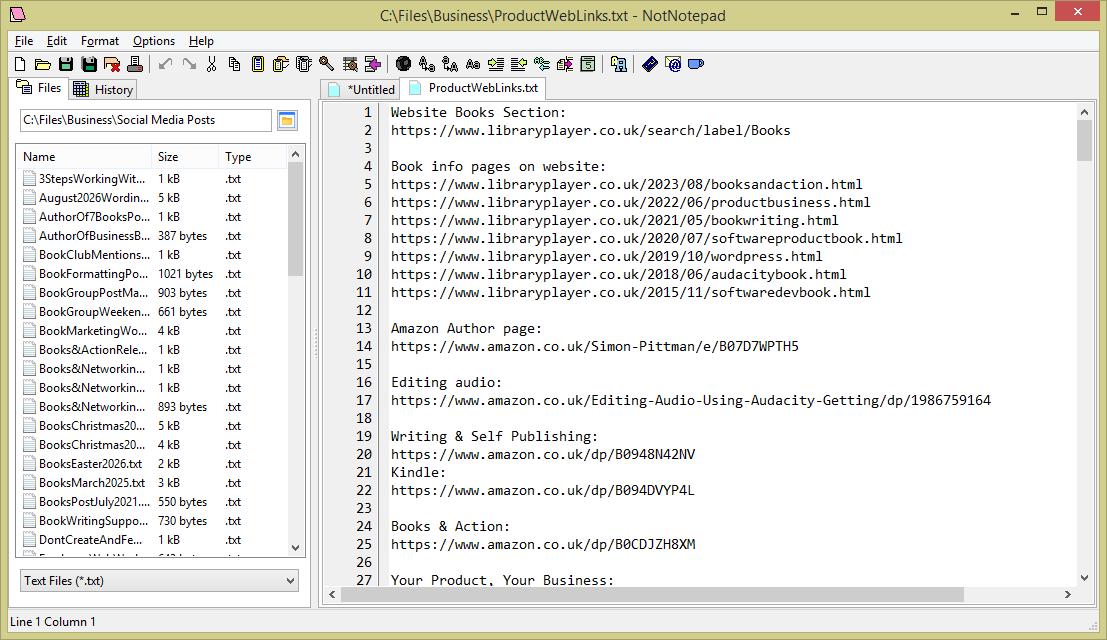Click the open file folder icon
Viewport: 1107px width, 640px height.
pos(43,64)
